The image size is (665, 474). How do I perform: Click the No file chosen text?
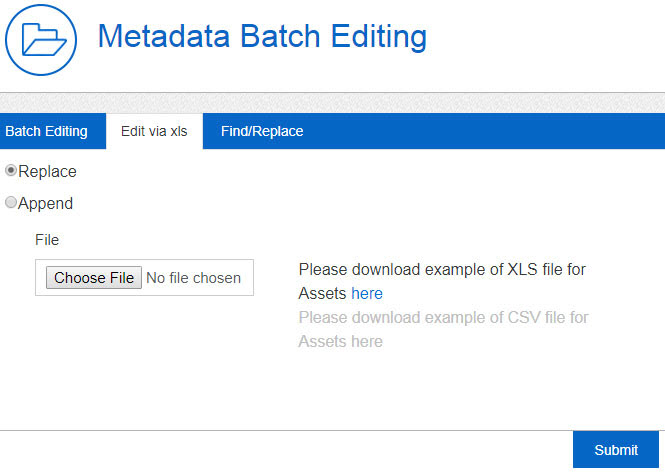193,278
